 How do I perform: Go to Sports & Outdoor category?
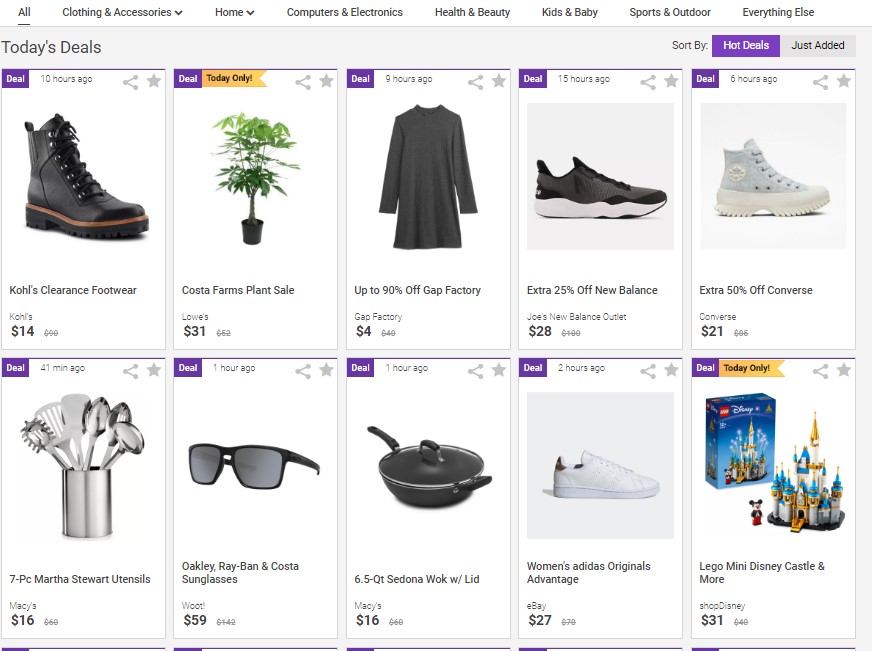pyautogui.click(x=670, y=12)
